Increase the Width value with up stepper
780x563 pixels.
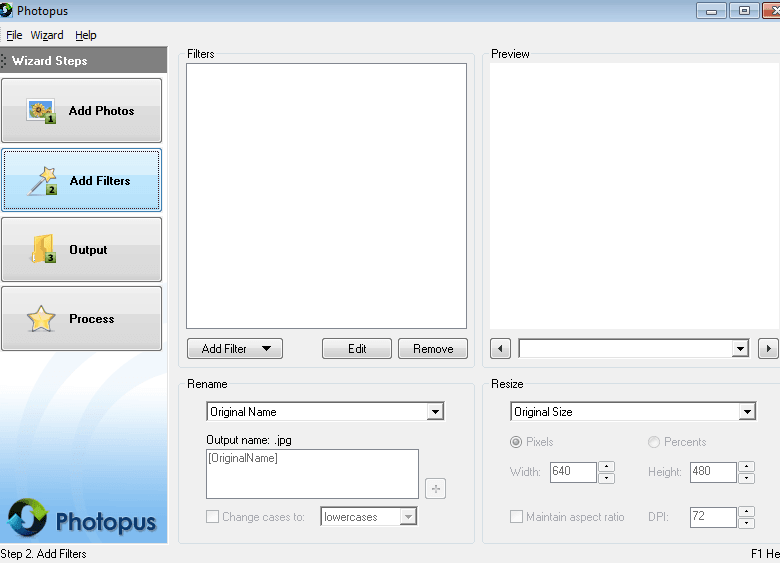[x=606, y=466]
